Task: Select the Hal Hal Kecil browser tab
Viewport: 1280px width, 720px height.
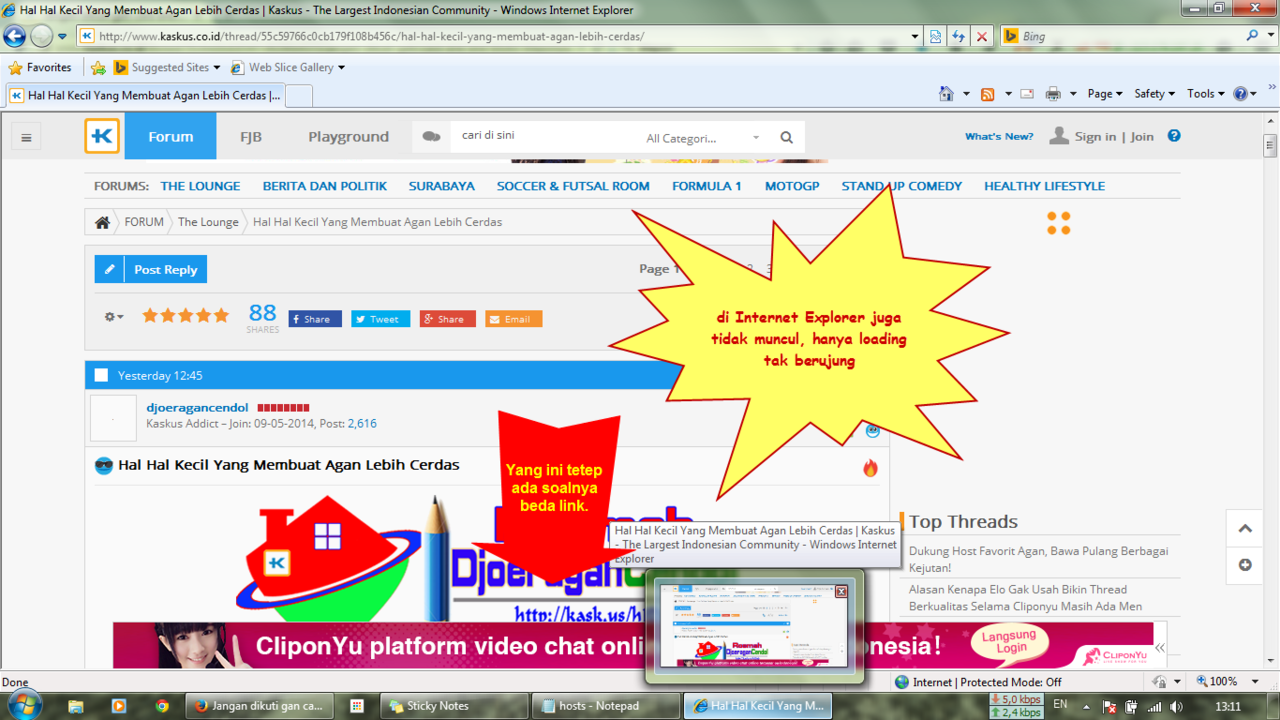Action: tap(145, 95)
